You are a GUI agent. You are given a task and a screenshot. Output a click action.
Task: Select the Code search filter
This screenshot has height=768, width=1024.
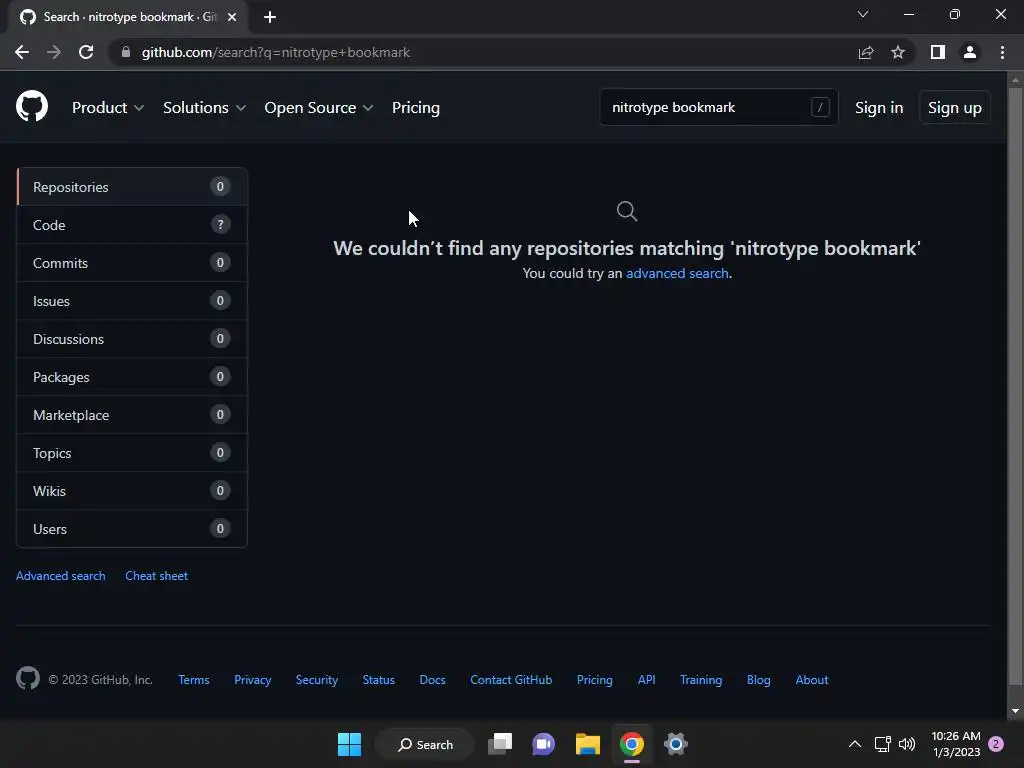point(132,225)
